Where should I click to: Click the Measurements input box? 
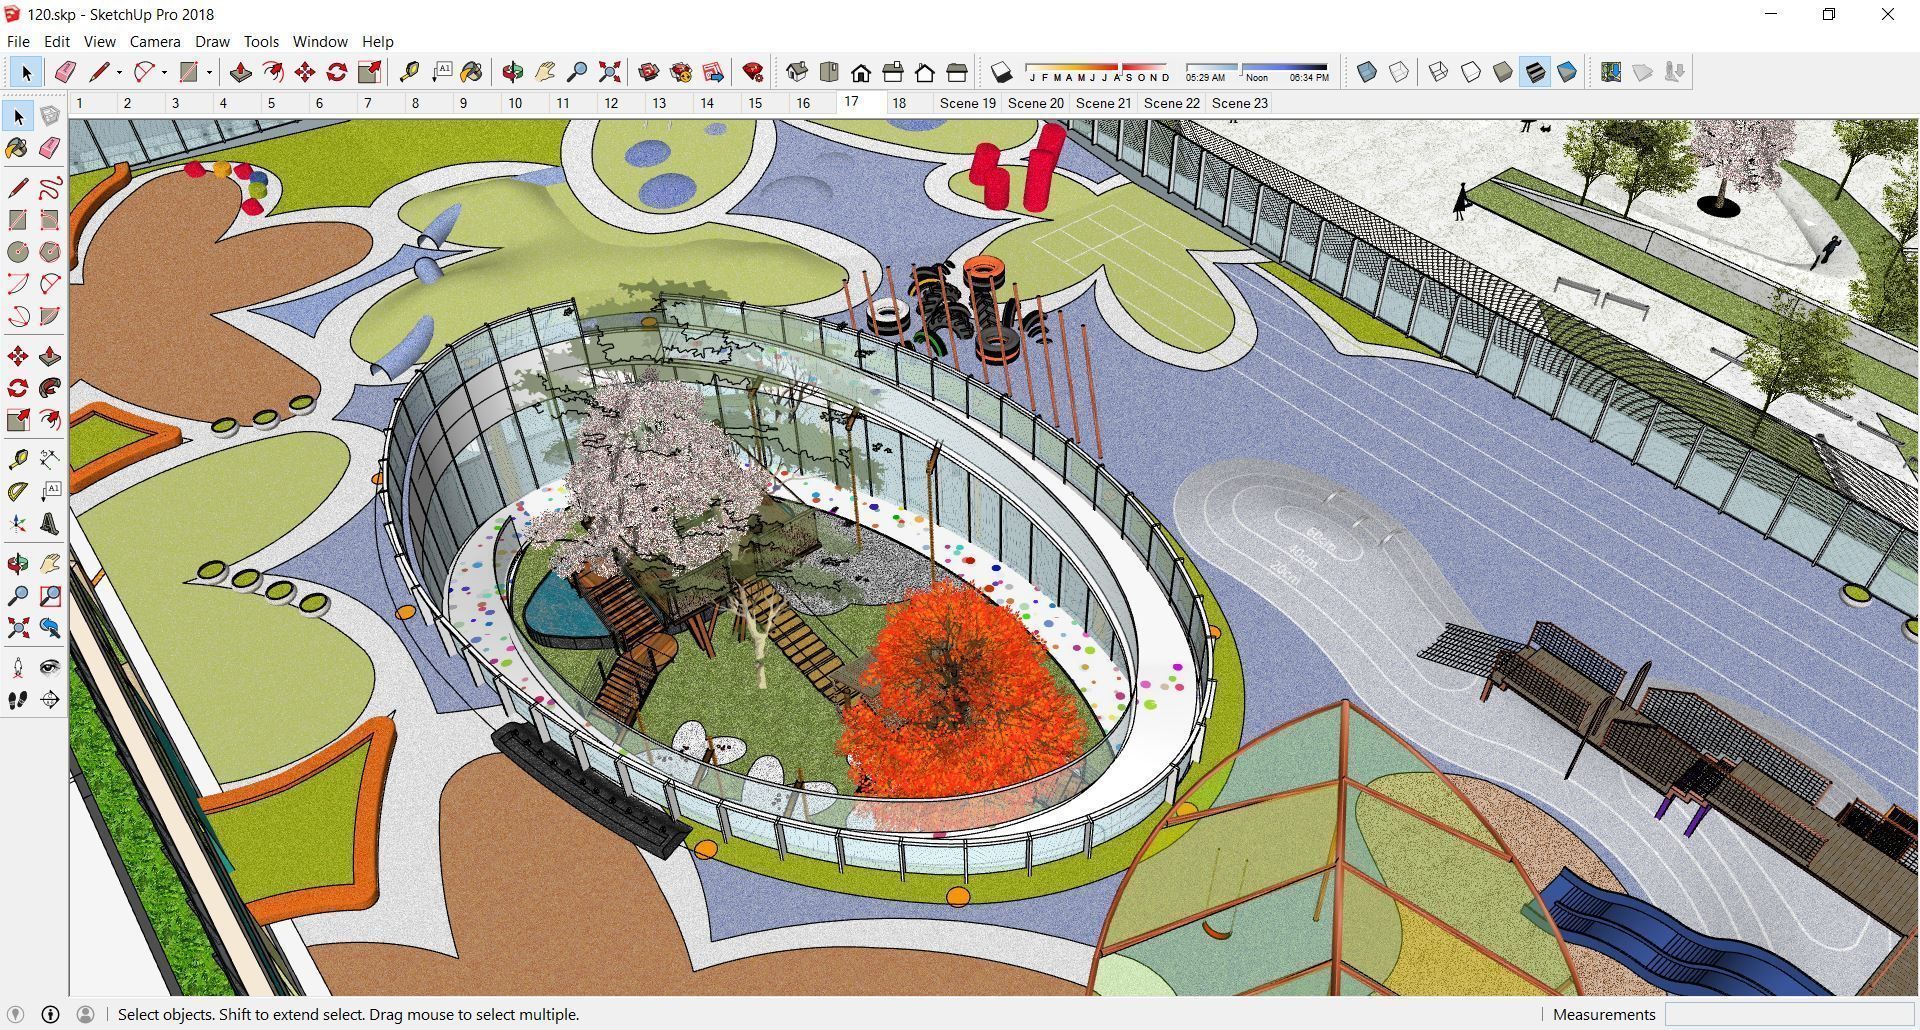pos(1790,1014)
